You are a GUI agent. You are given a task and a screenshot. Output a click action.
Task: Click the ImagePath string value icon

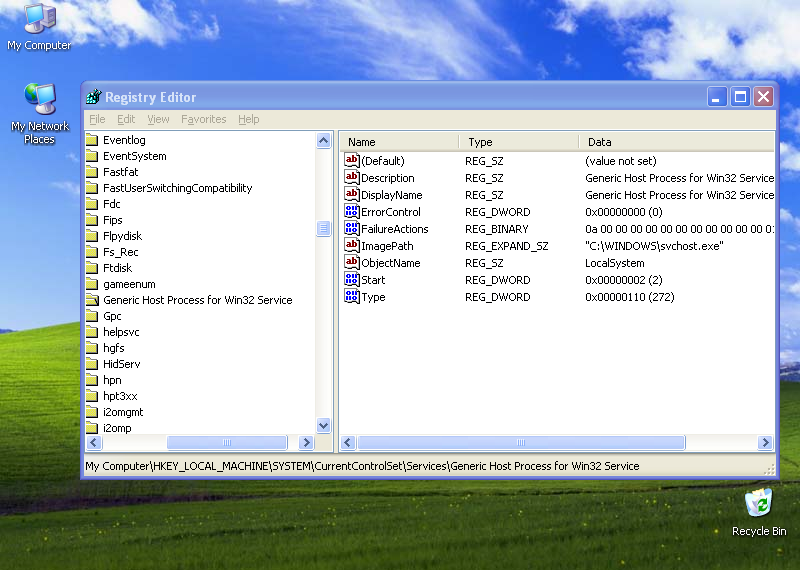coord(352,245)
